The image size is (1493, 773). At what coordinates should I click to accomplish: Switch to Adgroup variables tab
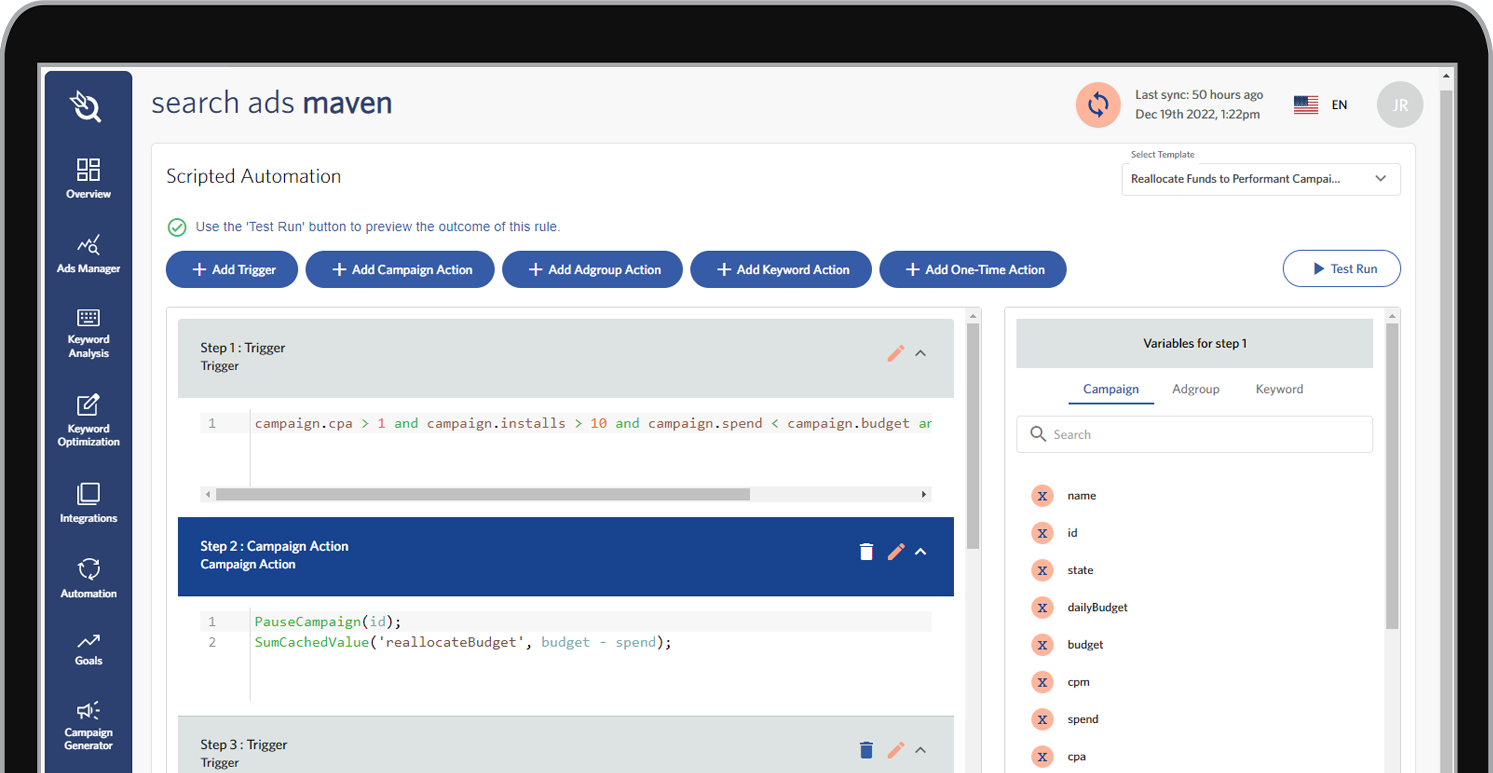(1196, 389)
